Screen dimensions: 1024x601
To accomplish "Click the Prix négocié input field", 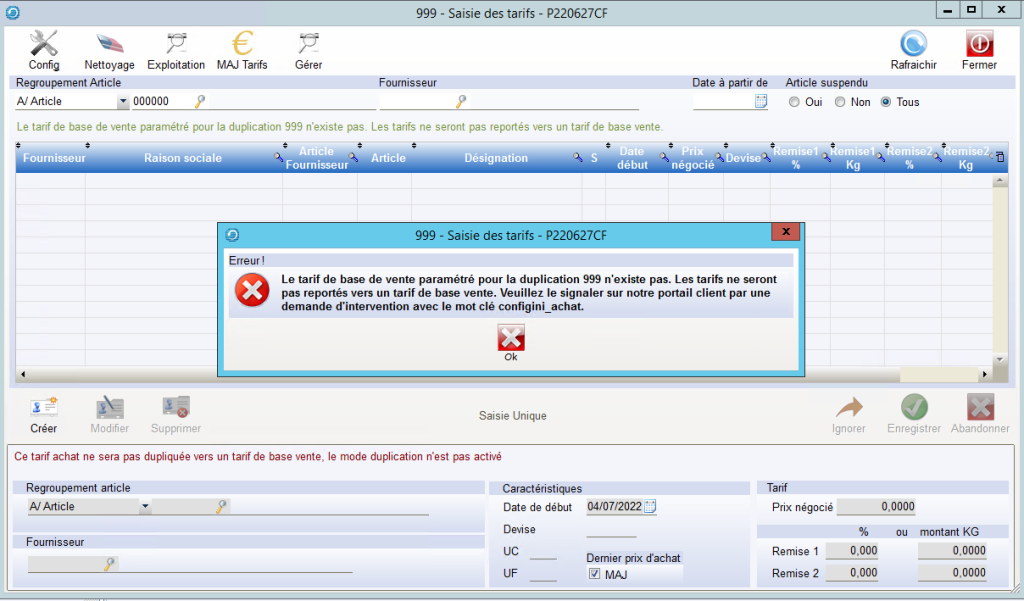I will pyautogui.click(x=875, y=507).
